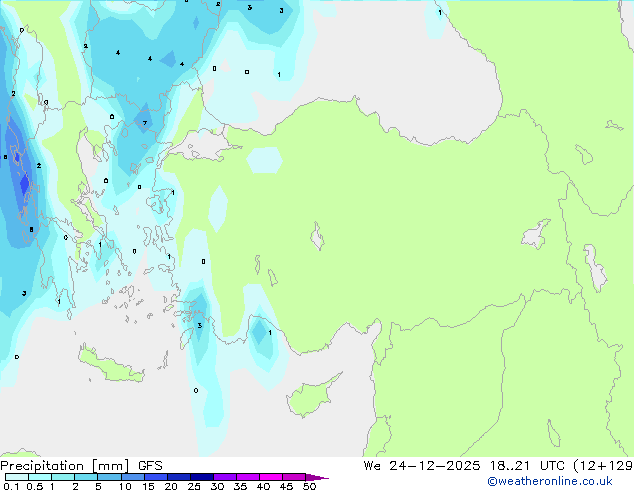Click the '7' precipitation value on map

145,123
